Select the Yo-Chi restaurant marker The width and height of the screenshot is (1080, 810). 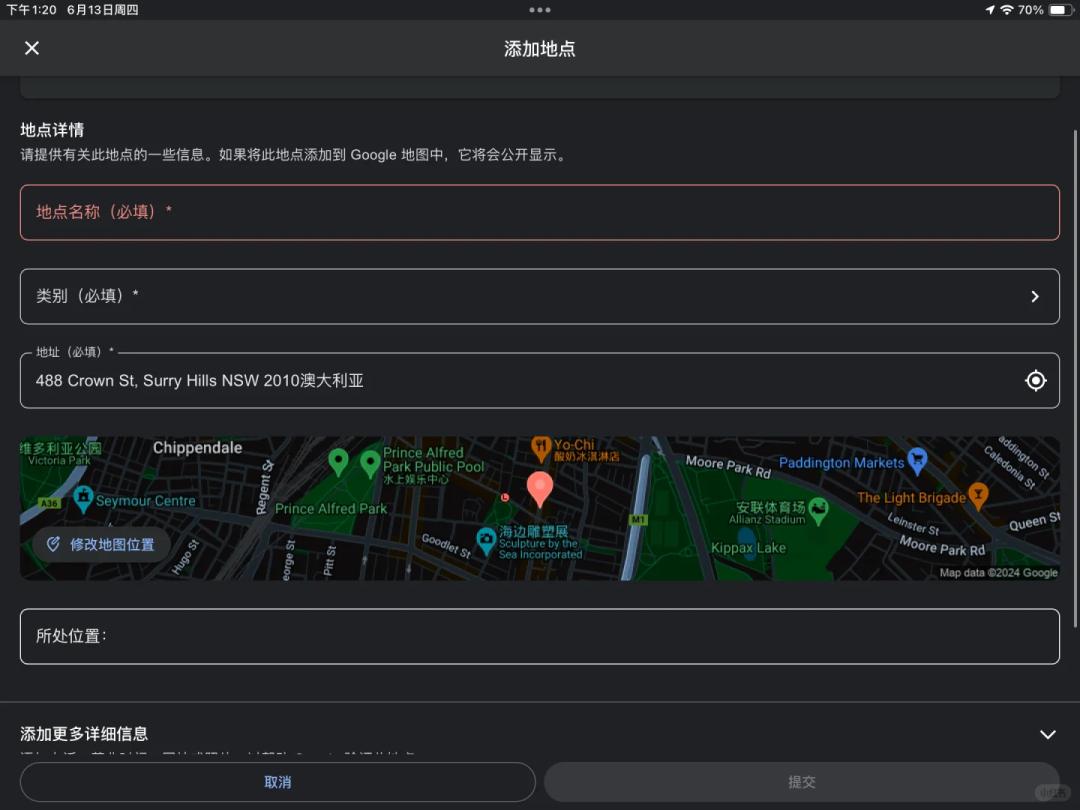pyautogui.click(x=541, y=447)
